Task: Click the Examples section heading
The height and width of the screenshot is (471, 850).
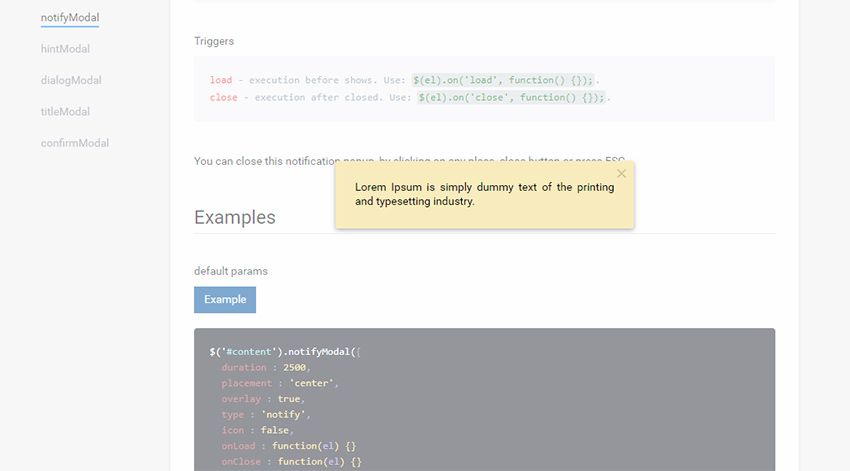Action: 235,217
